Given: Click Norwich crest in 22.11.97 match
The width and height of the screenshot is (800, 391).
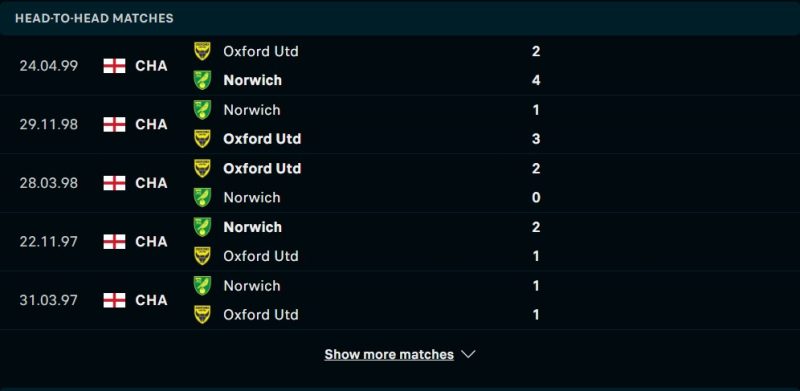Looking at the screenshot, I should pyautogui.click(x=202, y=227).
